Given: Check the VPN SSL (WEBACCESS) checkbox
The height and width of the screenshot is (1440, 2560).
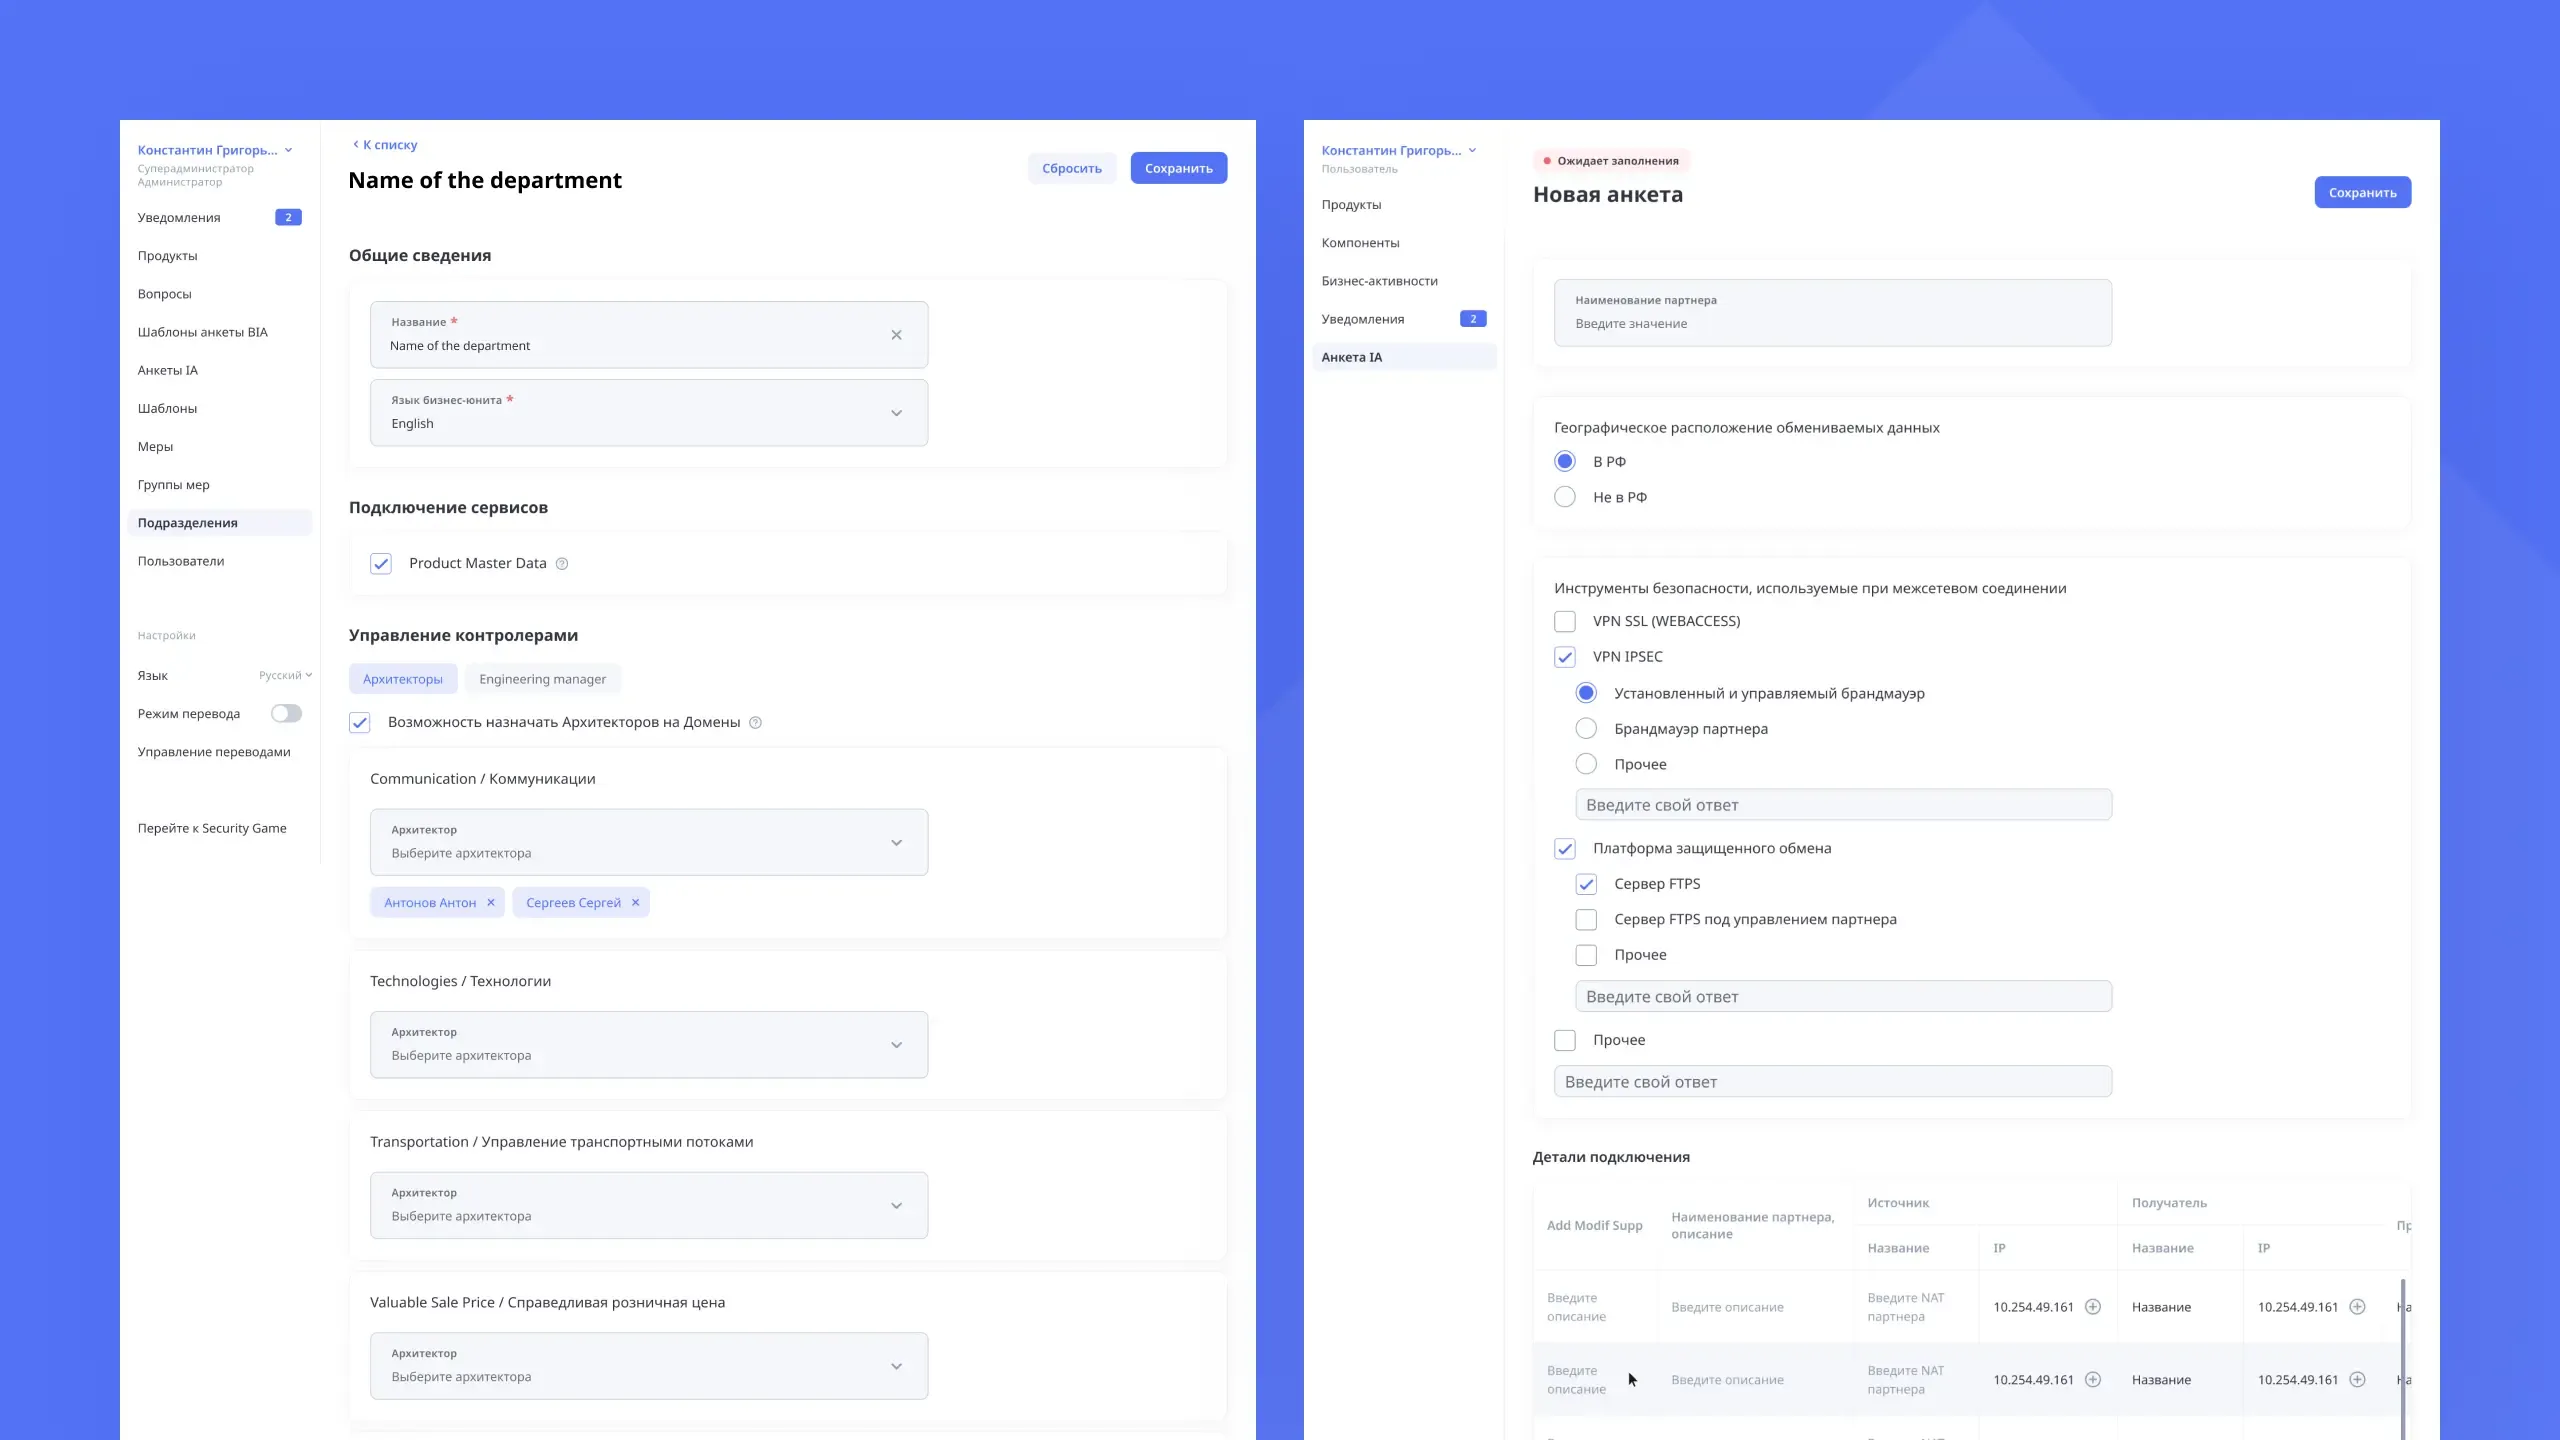Looking at the screenshot, I should [x=1565, y=621].
